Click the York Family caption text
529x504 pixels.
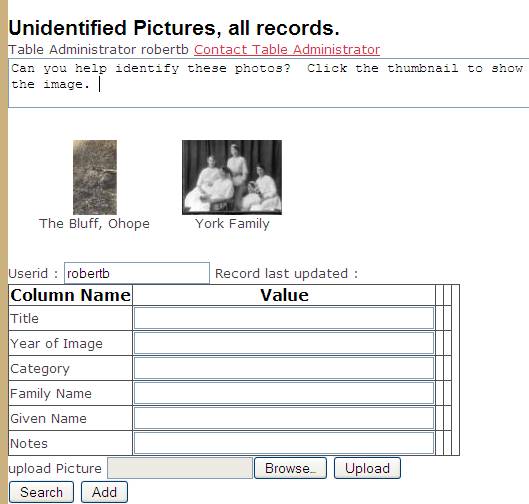point(232,224)
